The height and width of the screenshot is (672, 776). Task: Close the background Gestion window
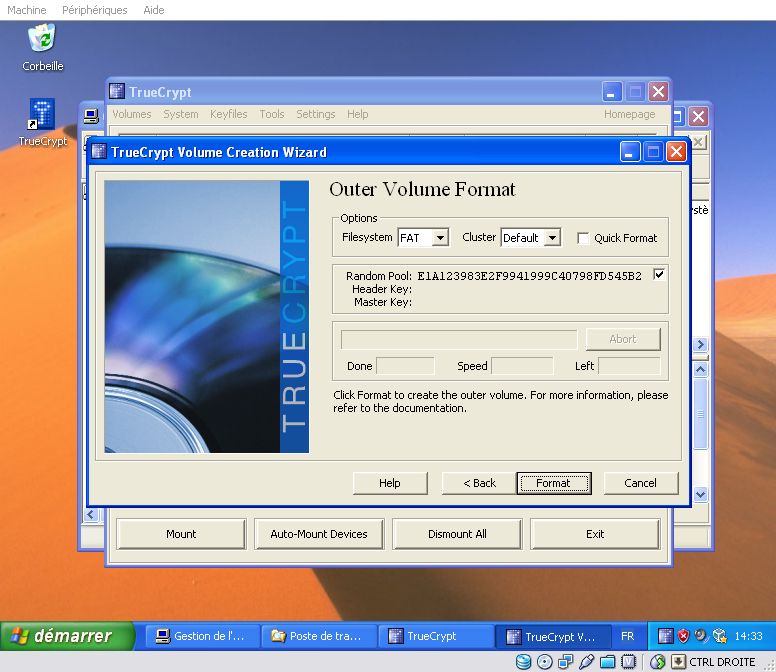tap(698, 117)
